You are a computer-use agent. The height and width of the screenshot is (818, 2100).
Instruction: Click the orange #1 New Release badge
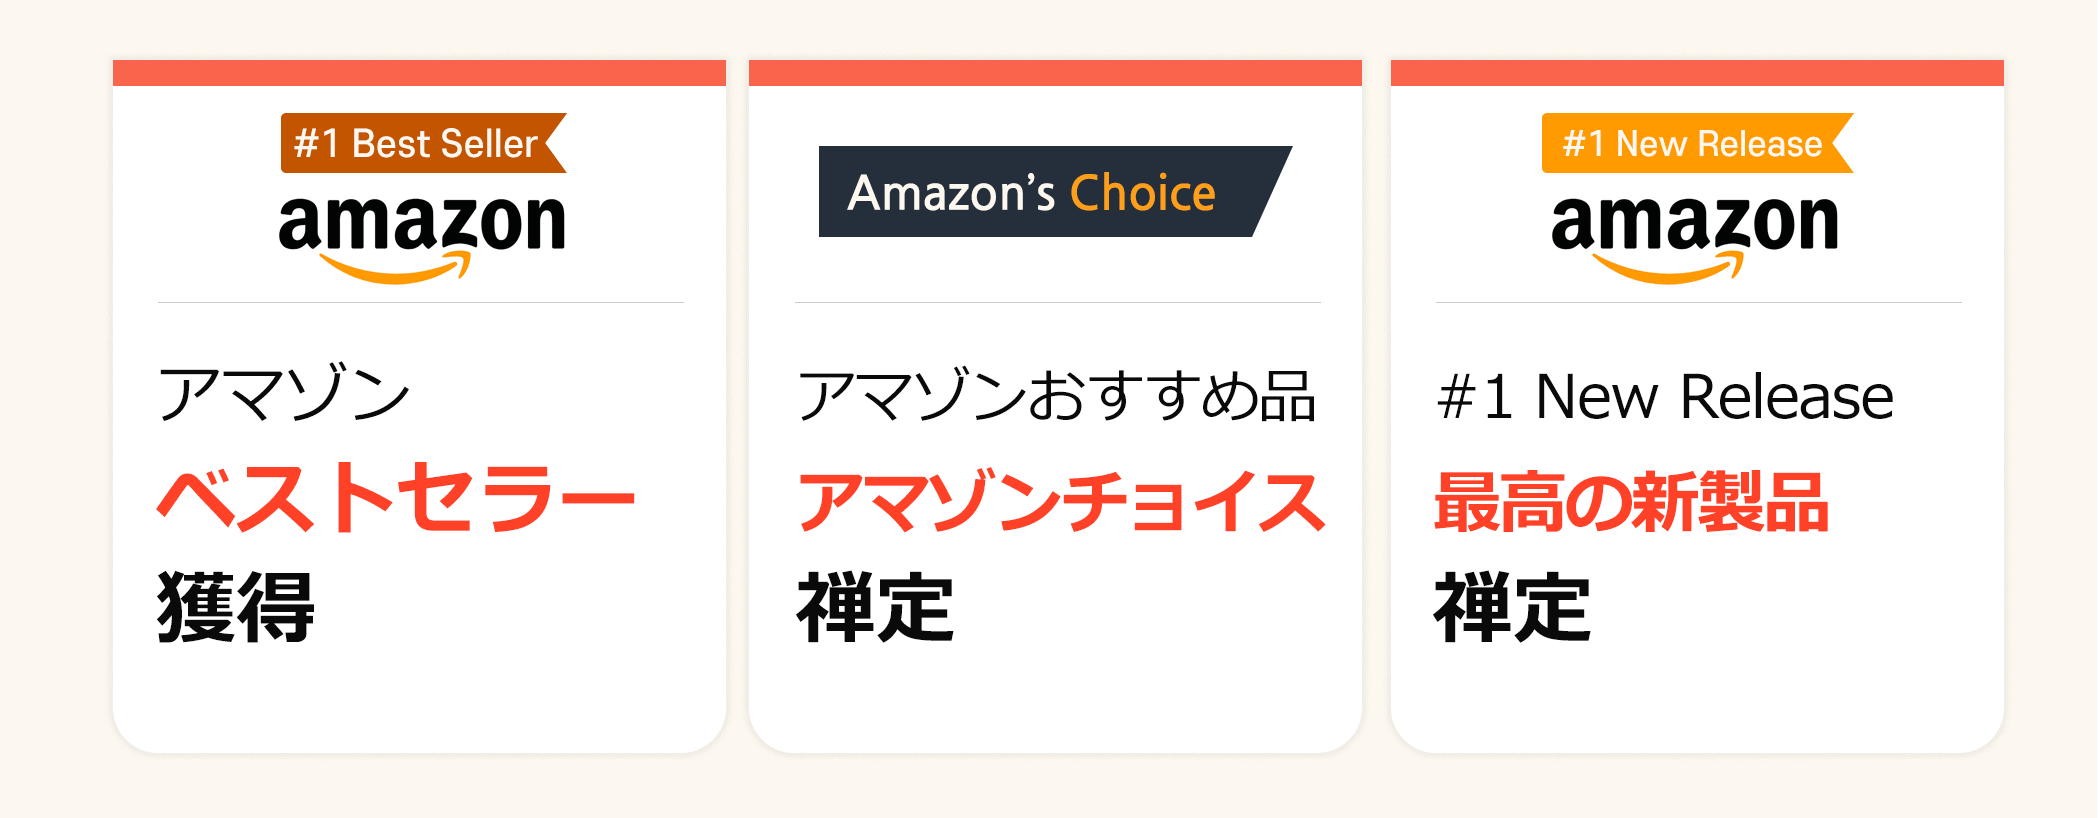[x=1694, y=143]
